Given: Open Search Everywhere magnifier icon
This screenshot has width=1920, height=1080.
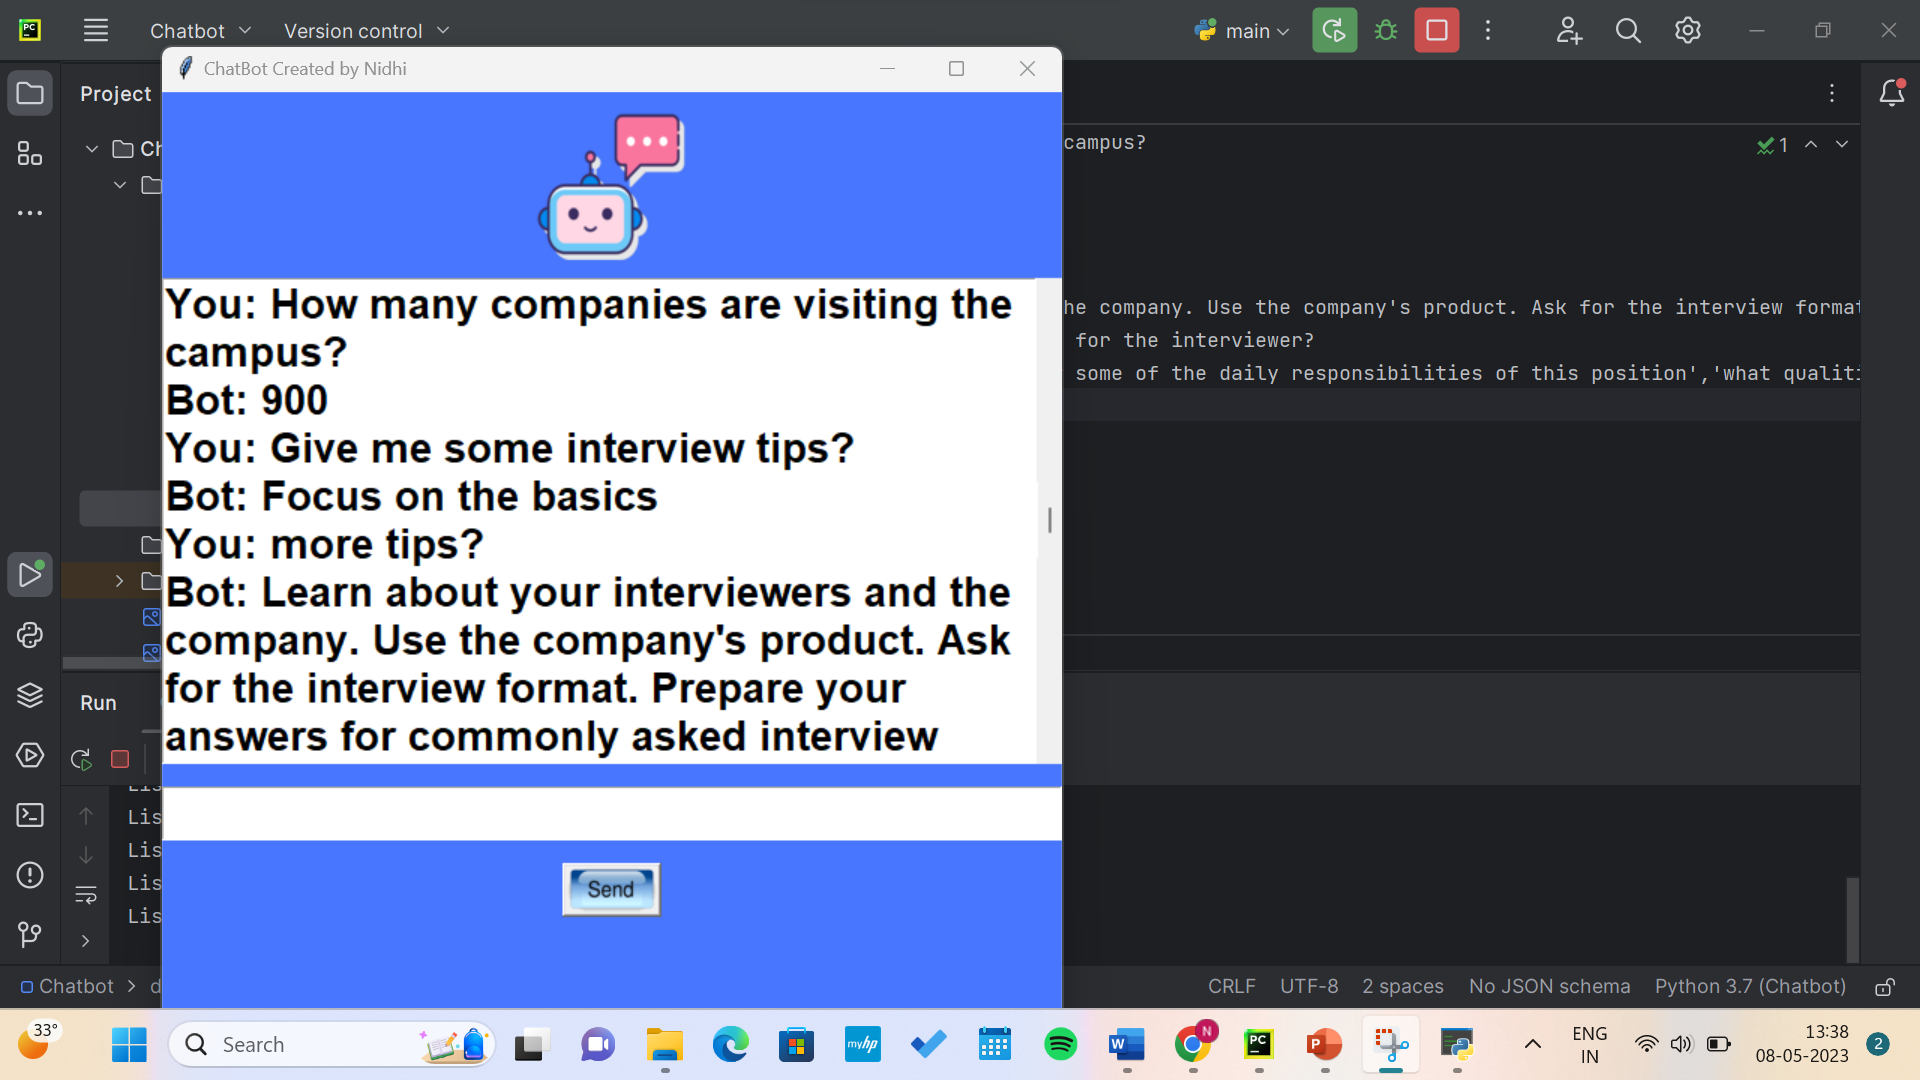Looking at the screenshot, I should point(1628,30).
